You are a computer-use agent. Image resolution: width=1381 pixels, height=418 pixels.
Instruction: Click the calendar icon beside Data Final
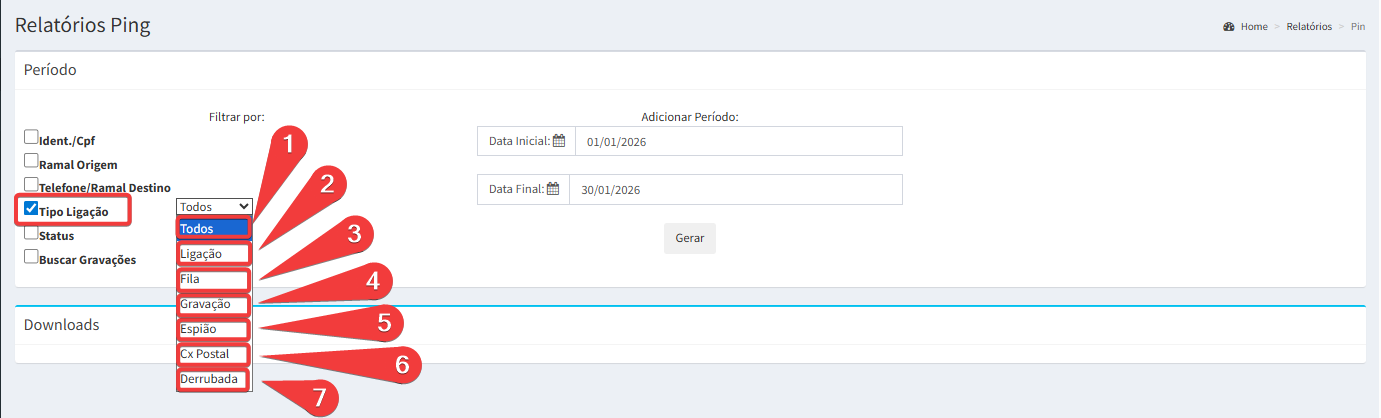click(553, 189)
